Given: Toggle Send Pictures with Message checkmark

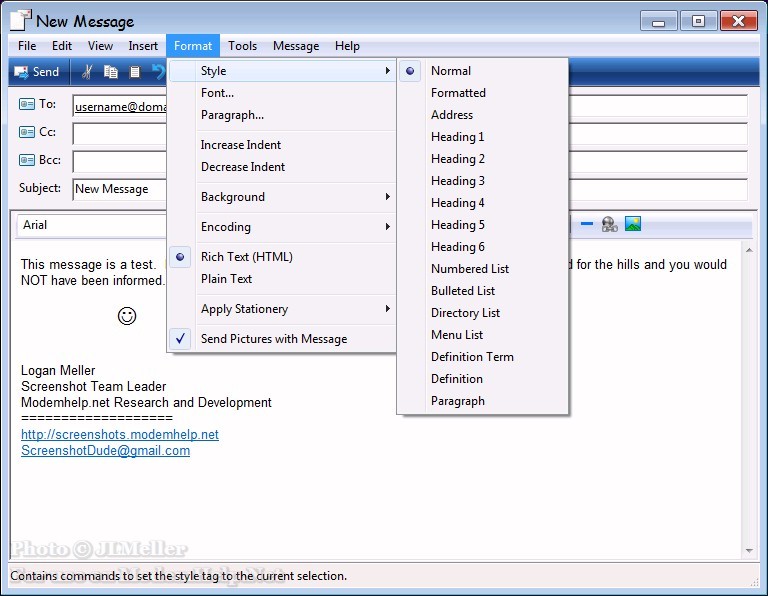Looking at the screenshot, I should [x=273, y=339].
